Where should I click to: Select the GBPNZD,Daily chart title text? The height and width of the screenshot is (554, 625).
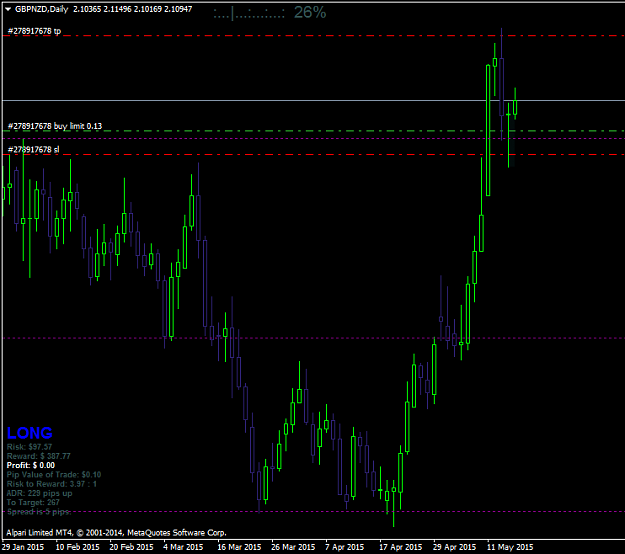pos(41,9)
